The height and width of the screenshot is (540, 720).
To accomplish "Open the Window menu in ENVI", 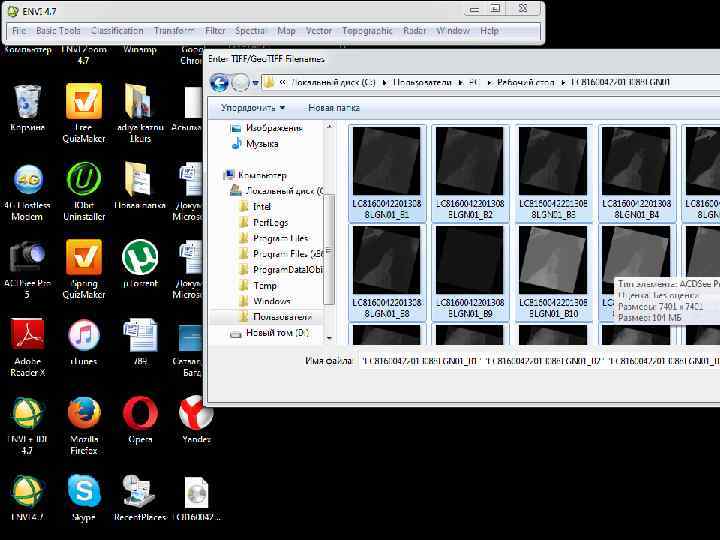I will (453, 31).
